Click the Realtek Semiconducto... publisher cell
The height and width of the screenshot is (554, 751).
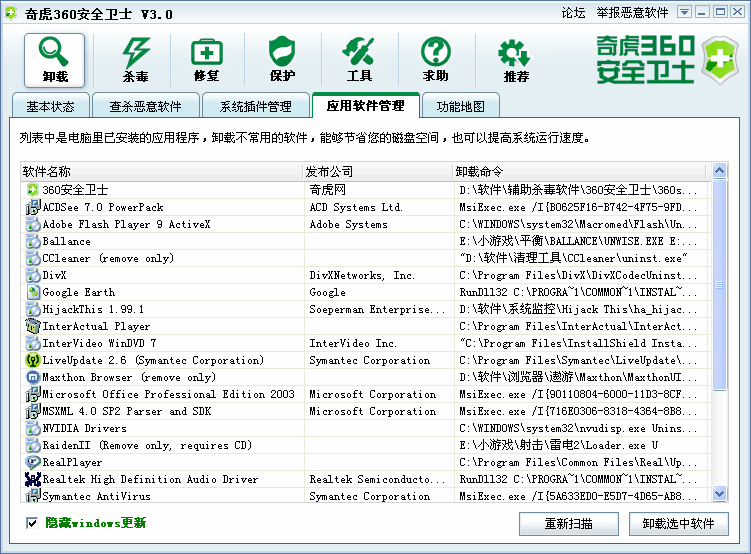[x=377, y=479]
